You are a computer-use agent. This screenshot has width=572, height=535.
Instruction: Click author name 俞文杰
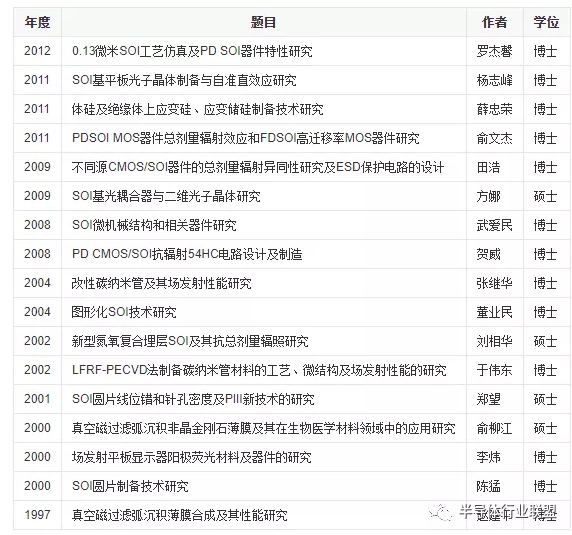494,138
